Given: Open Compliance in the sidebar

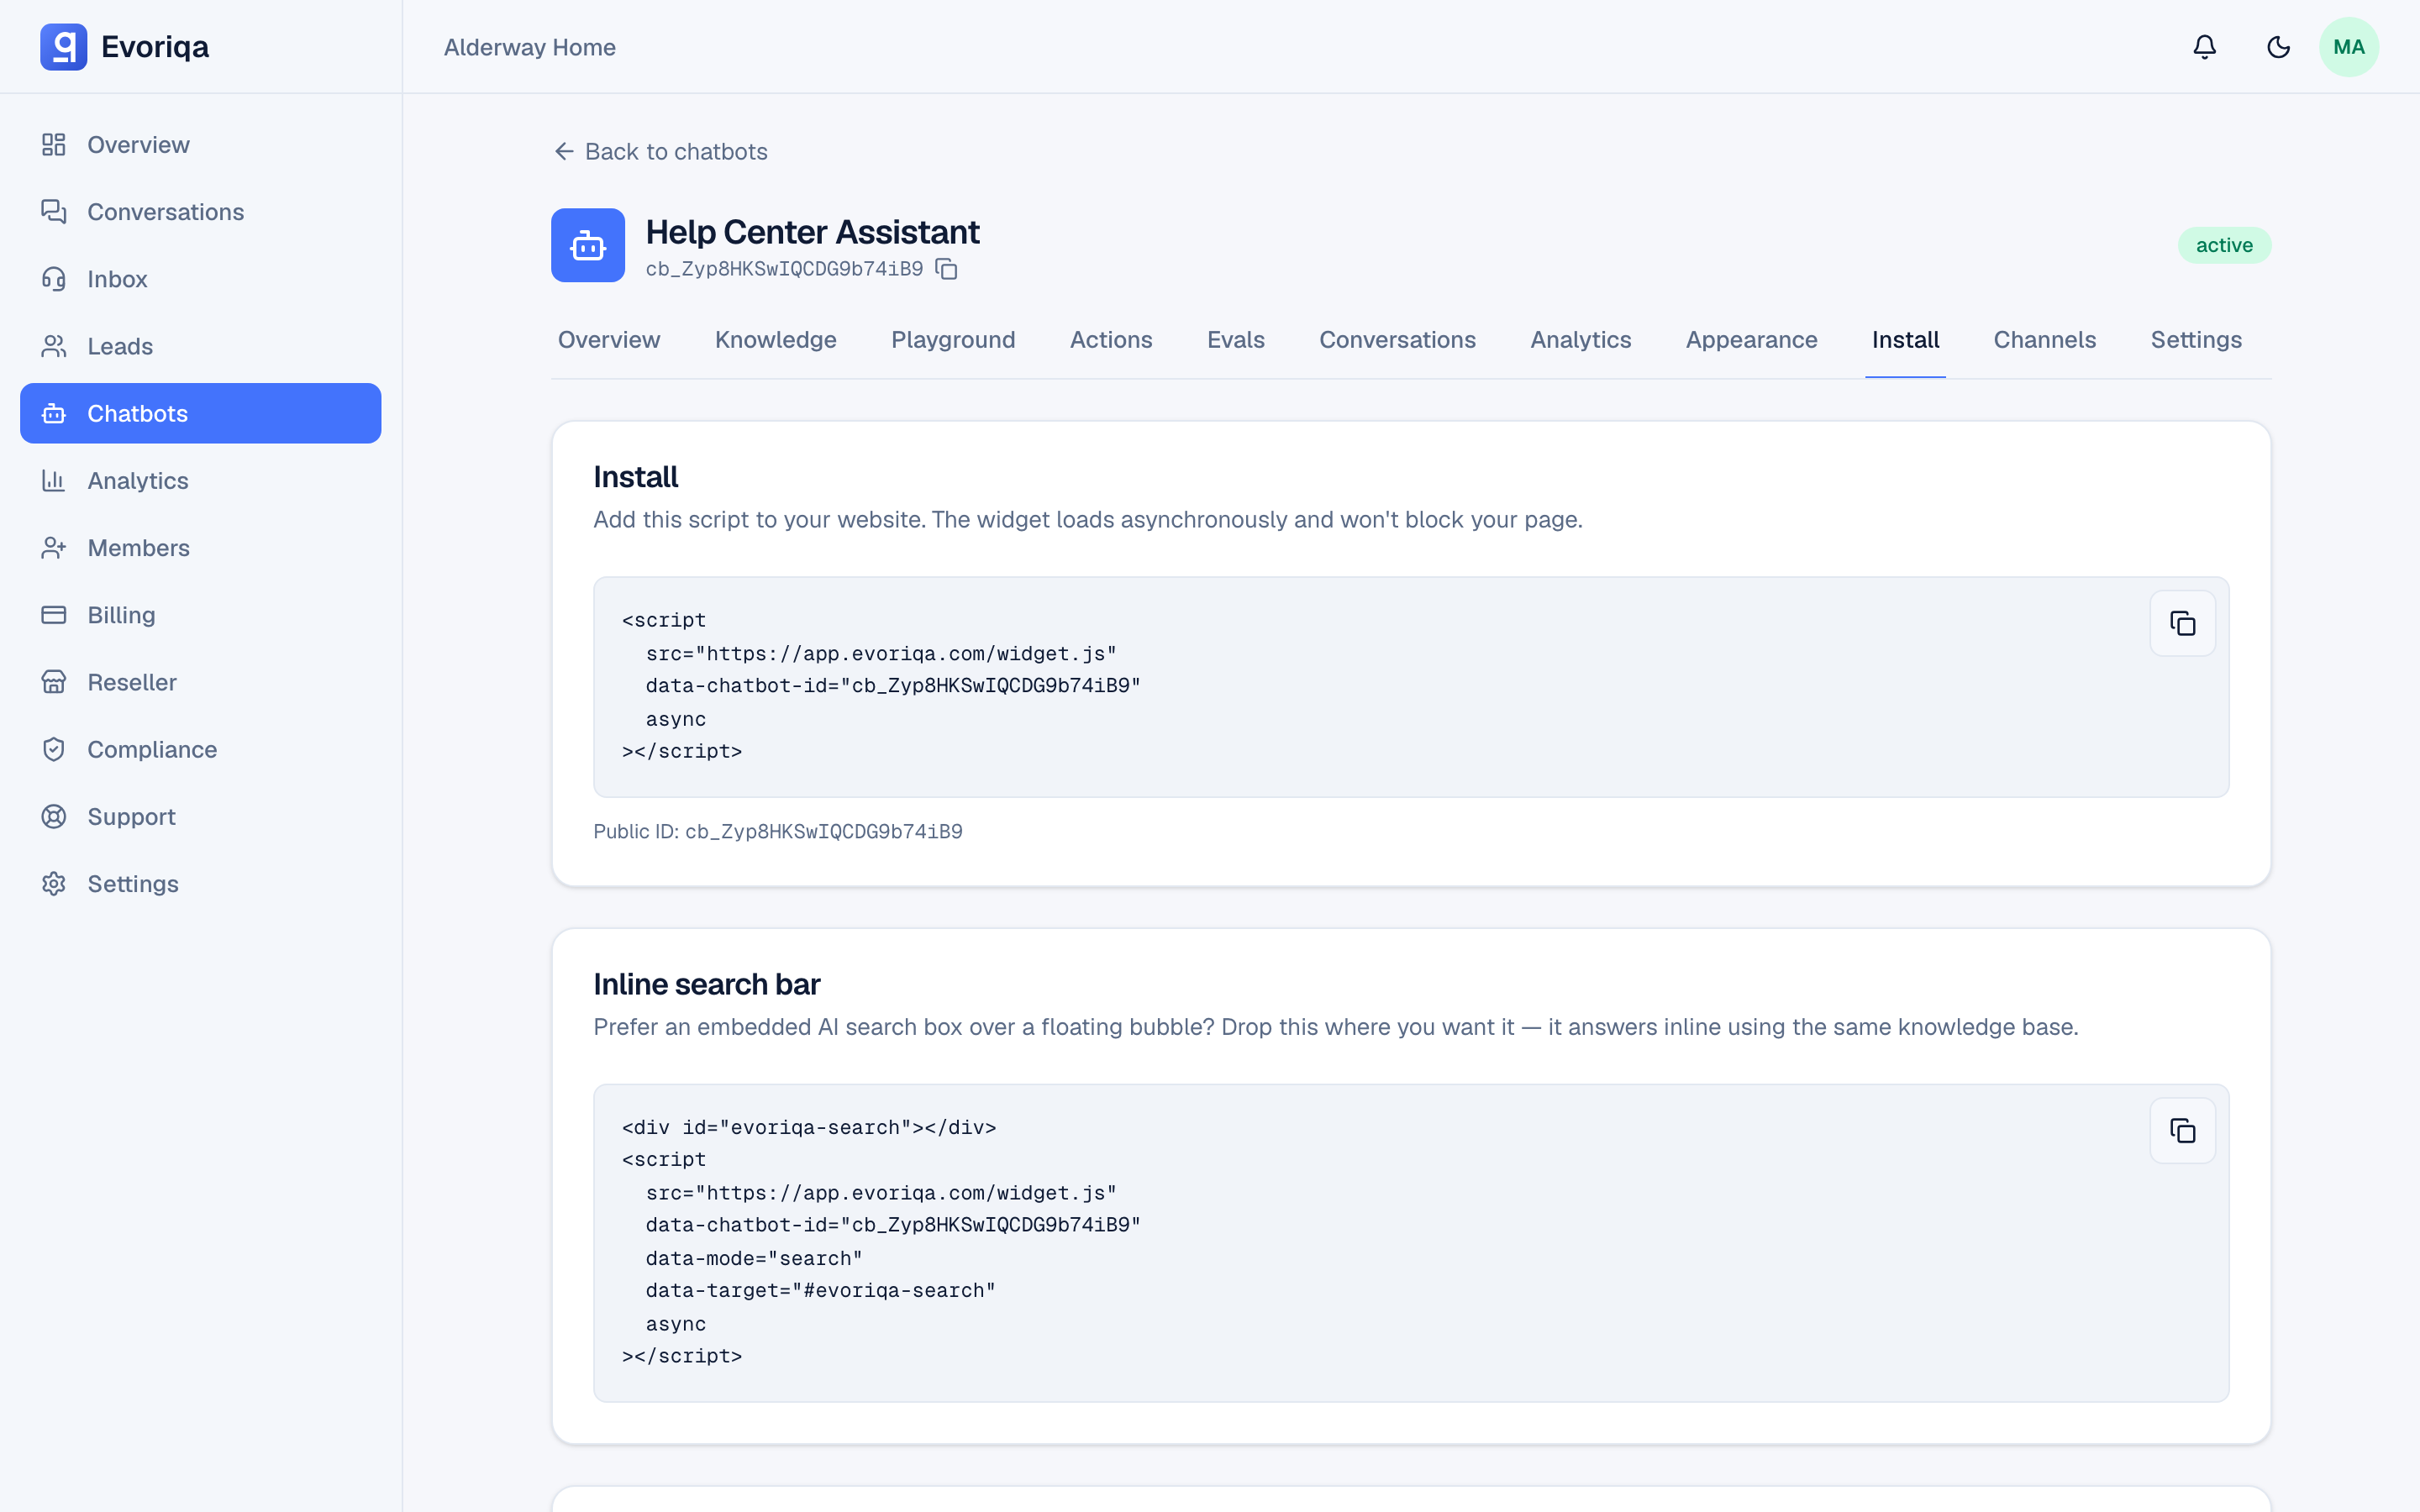Looking at the screenshot, I should (200, 749).
